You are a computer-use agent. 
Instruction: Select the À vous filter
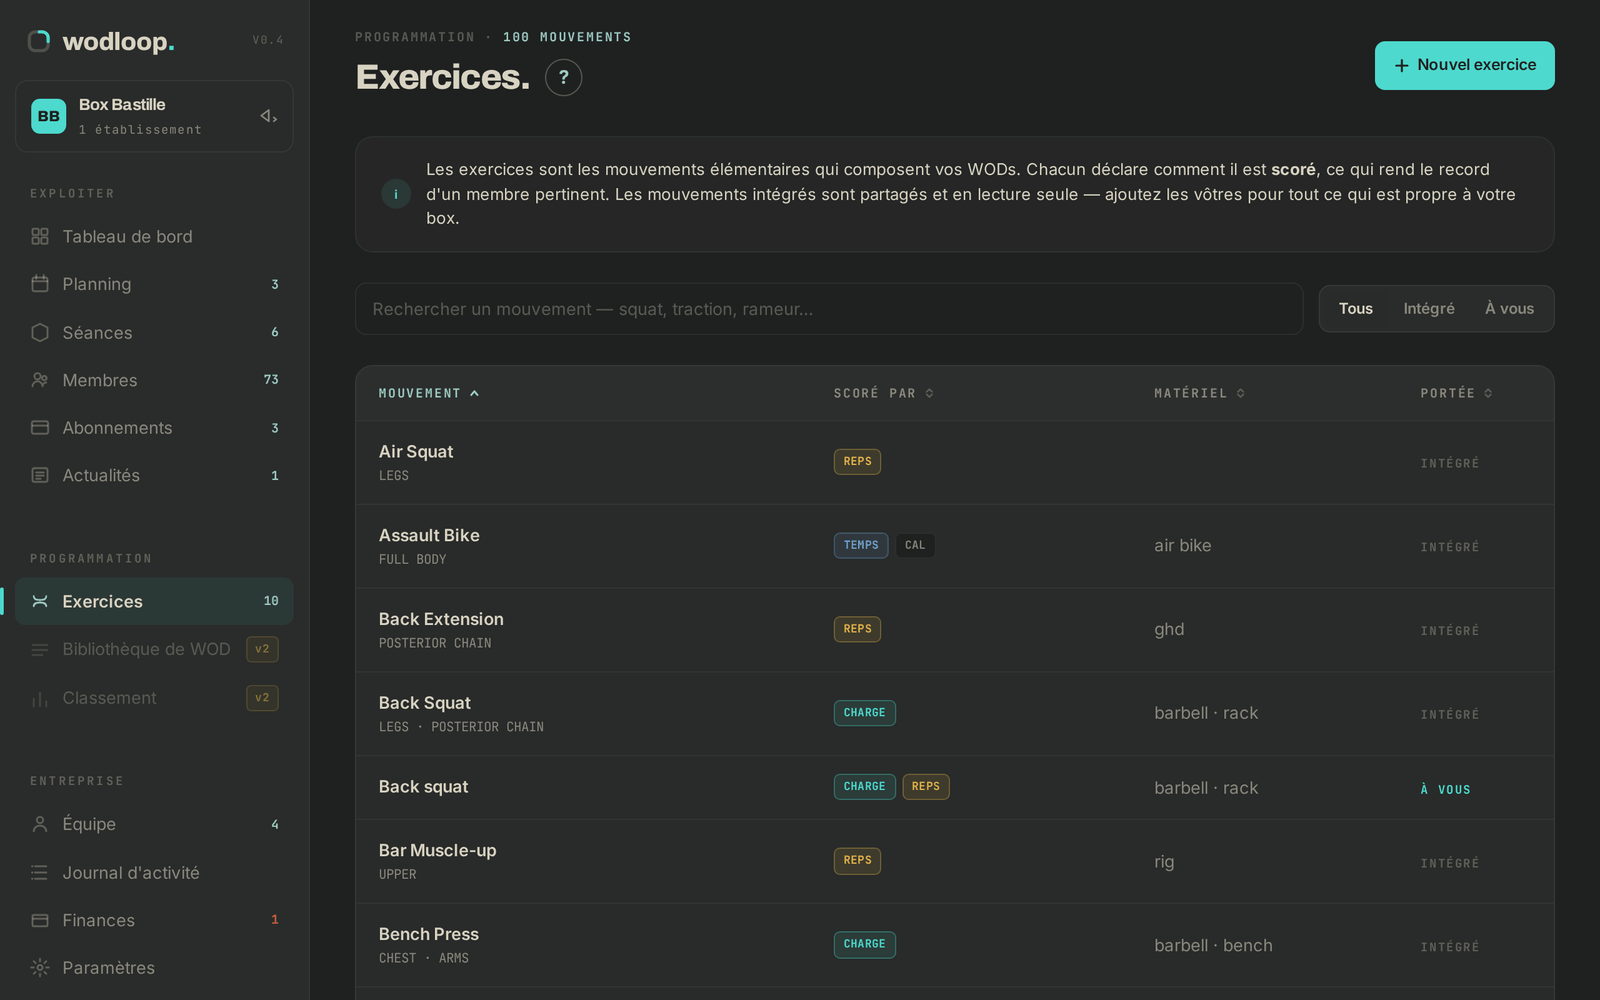[1509, 309]
